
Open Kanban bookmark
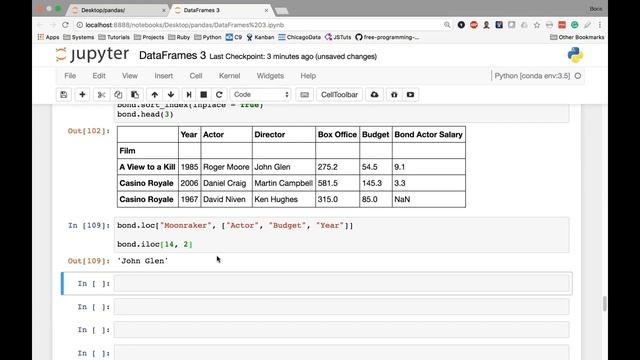click(260, 37)
